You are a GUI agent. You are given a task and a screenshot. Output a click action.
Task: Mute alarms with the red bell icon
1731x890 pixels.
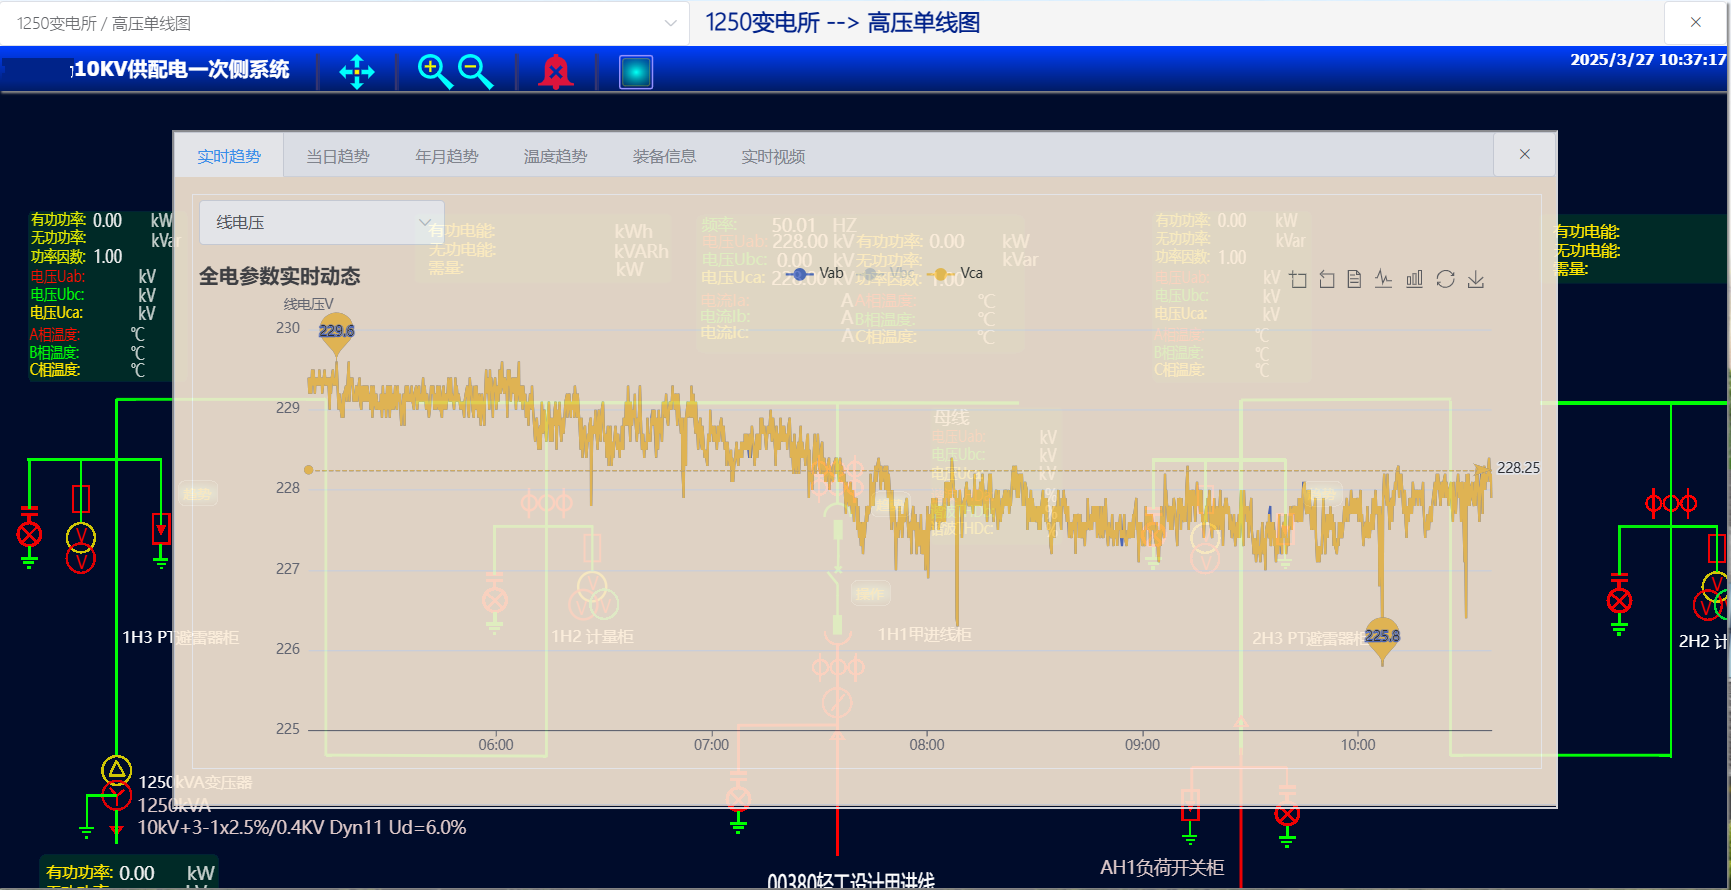(556, 72)
